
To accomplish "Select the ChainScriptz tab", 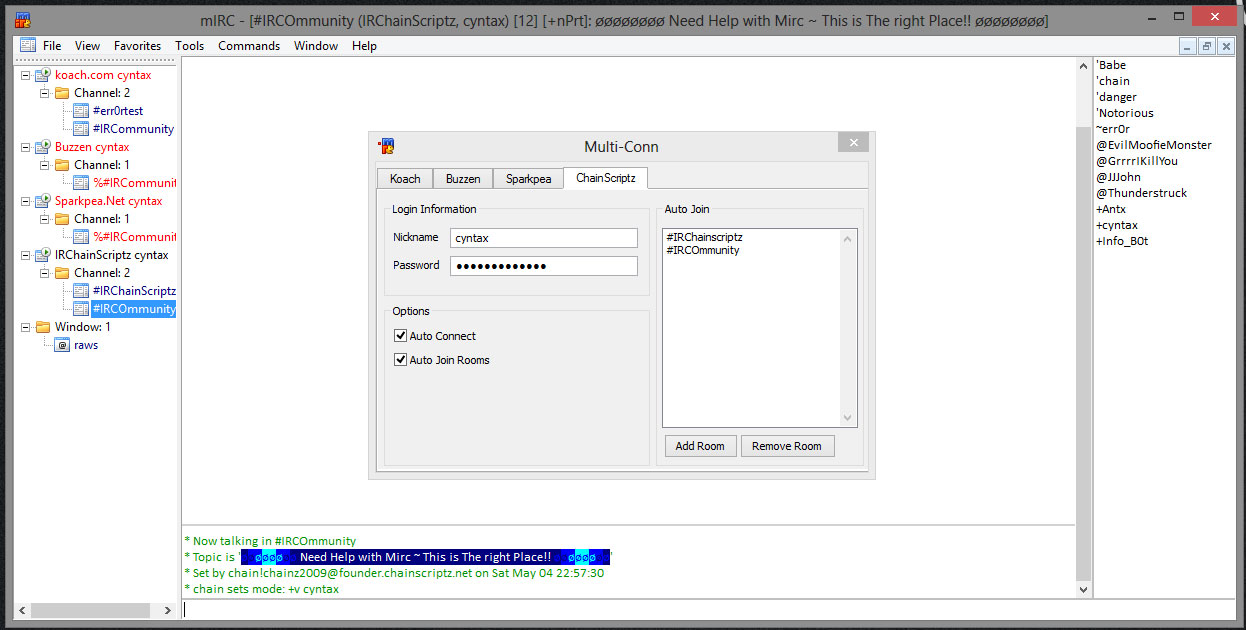I will [605, 178].
